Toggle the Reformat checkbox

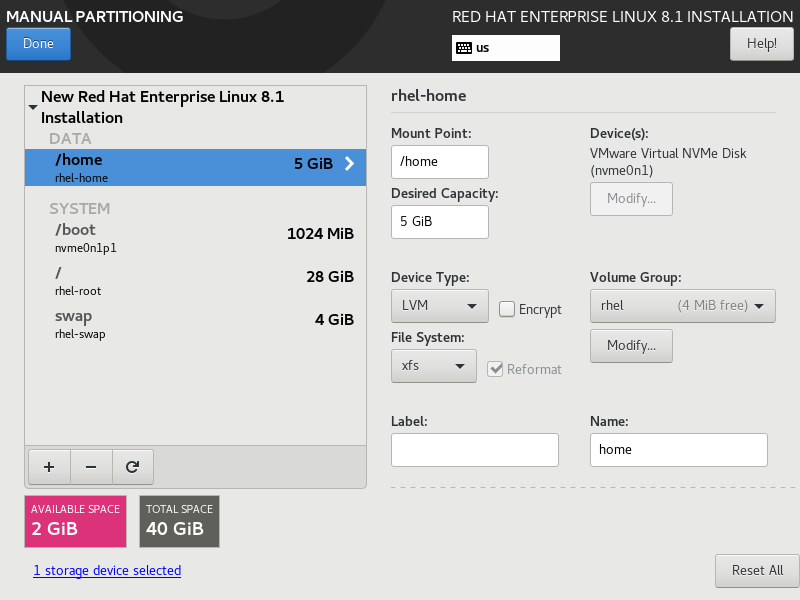(x=495, y=369)
